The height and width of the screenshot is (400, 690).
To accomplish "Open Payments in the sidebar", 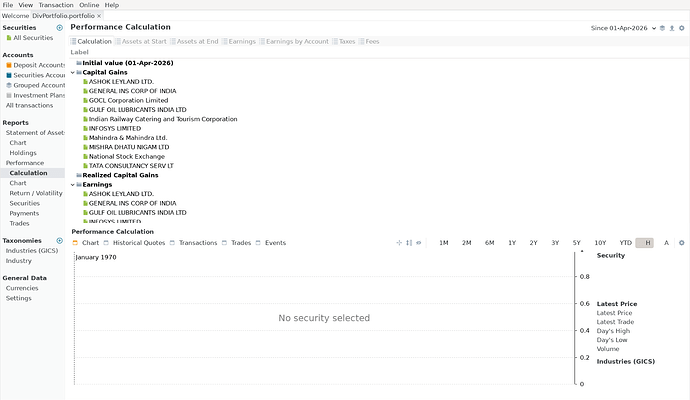I will pyautogui.click(x=24, y=213).
